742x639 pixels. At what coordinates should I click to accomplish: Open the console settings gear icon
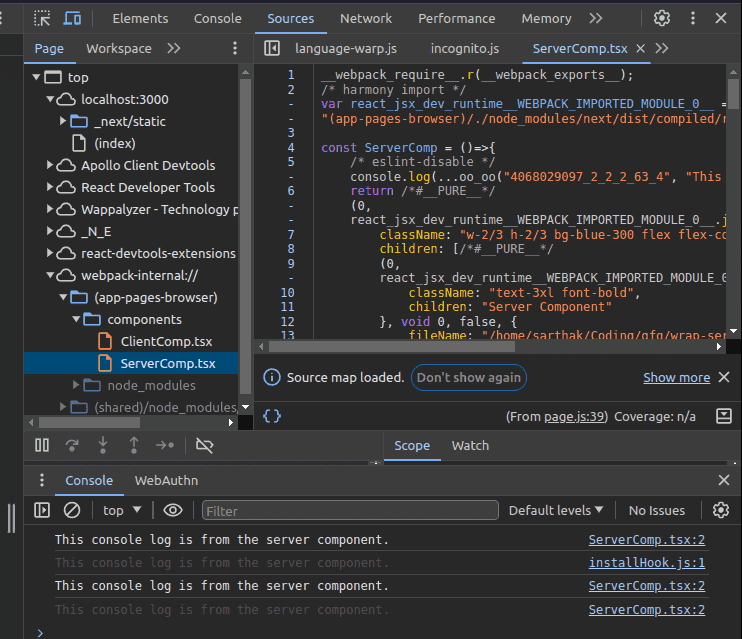click(x=720, y=510)
